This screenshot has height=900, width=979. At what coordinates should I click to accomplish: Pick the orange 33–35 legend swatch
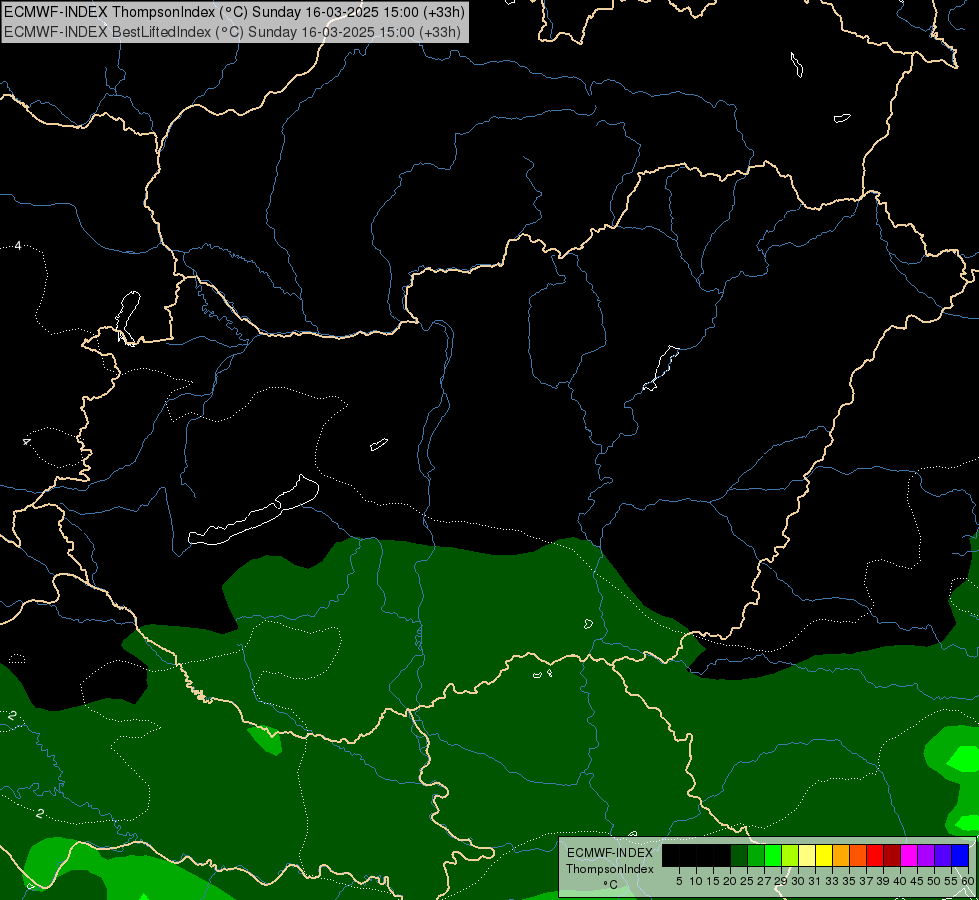point(841,855)
